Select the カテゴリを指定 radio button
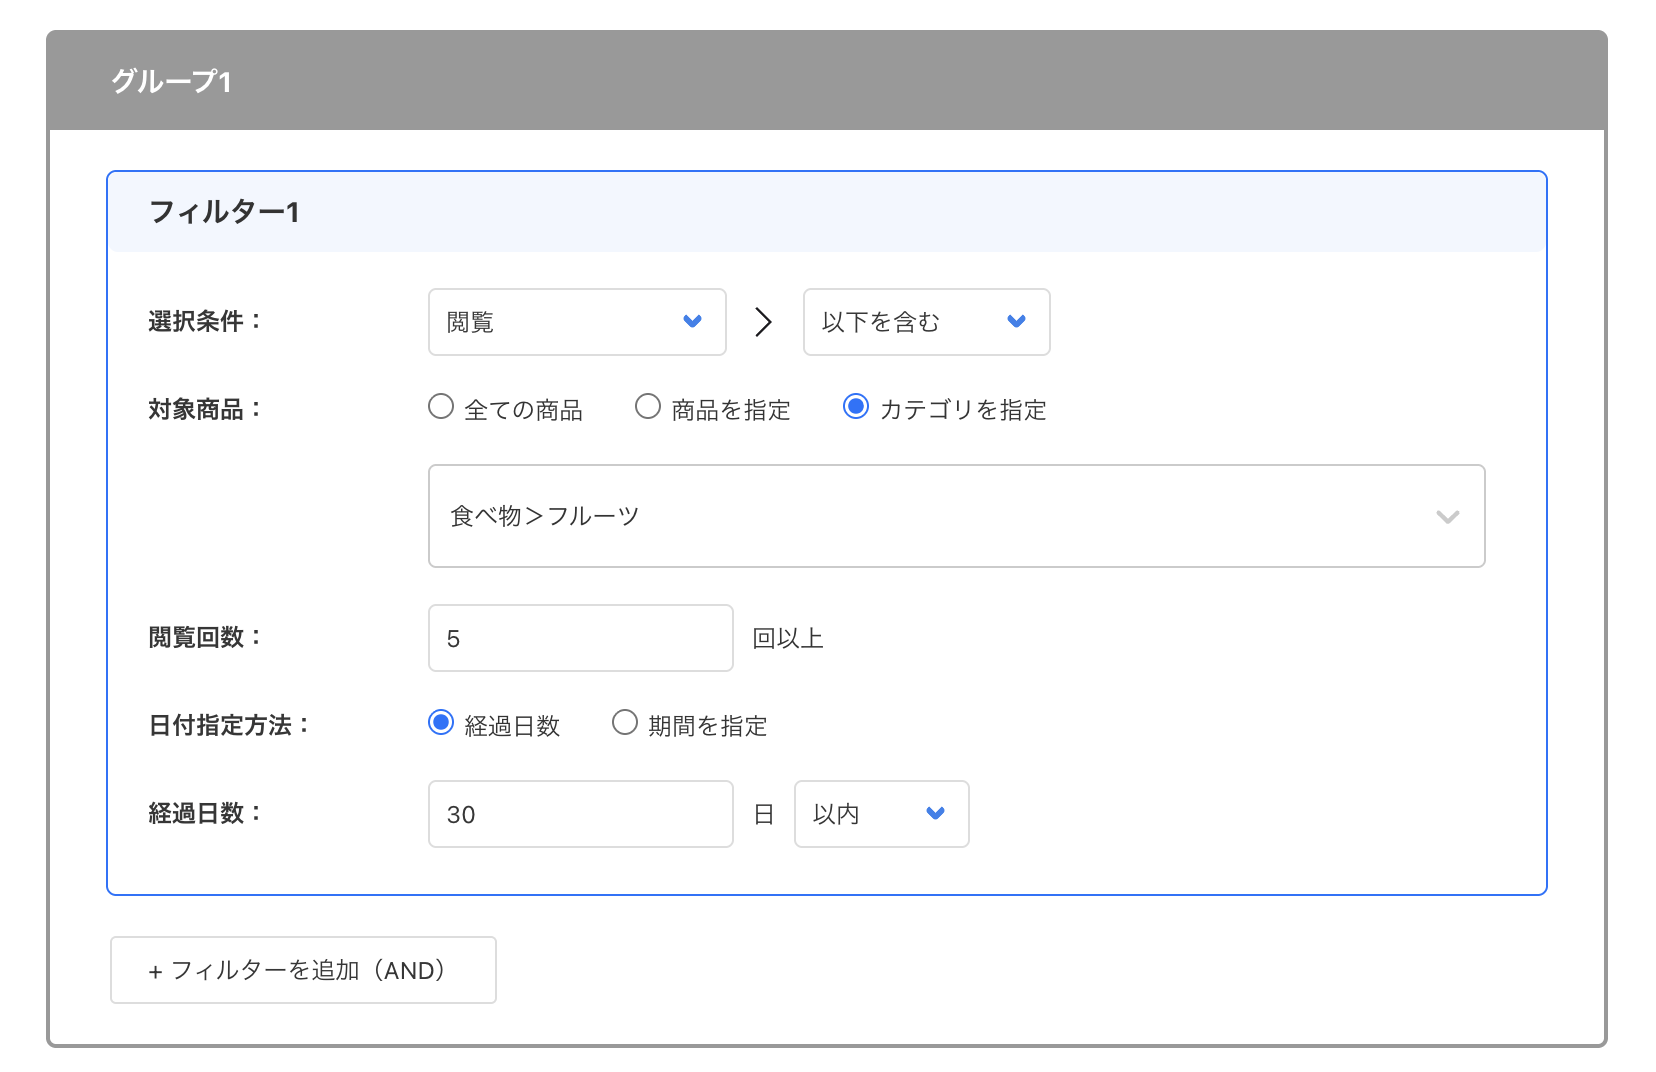Screen dimensions: 1656x1072 857,407
